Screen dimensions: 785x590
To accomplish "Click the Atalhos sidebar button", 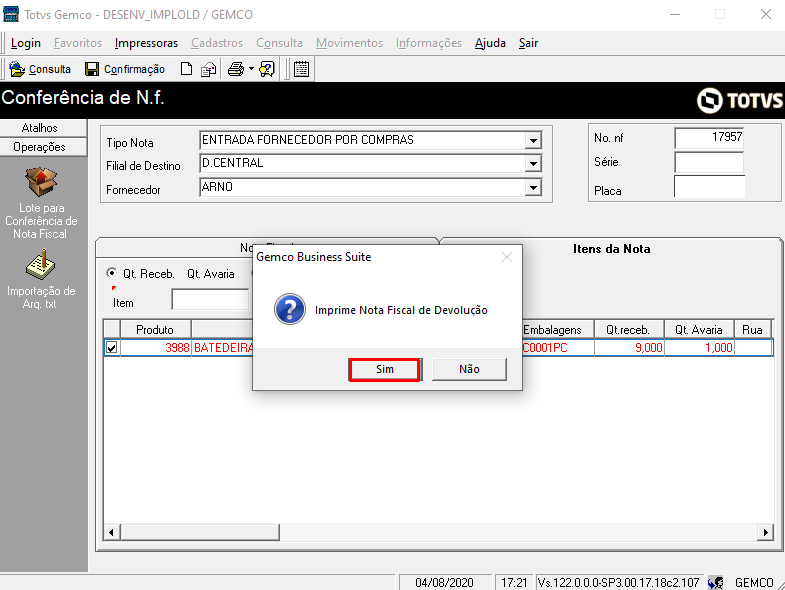I will coord(43,128).
